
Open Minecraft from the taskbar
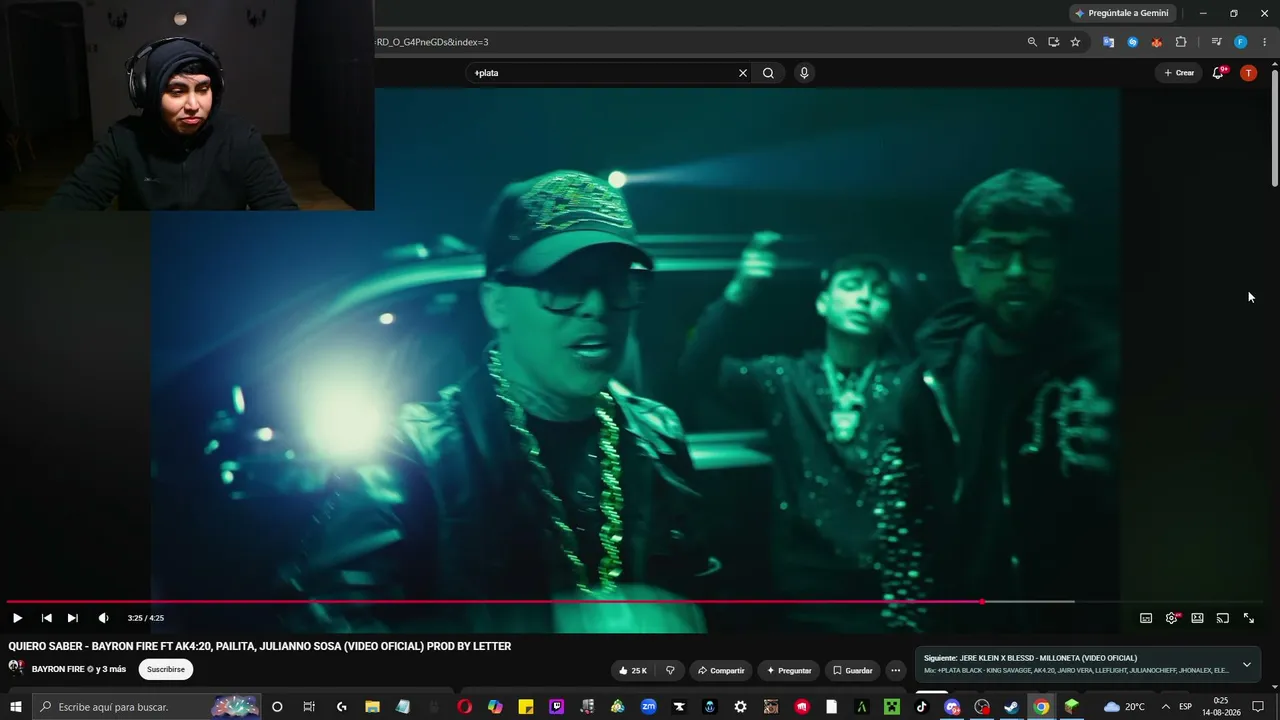(891, 707)
